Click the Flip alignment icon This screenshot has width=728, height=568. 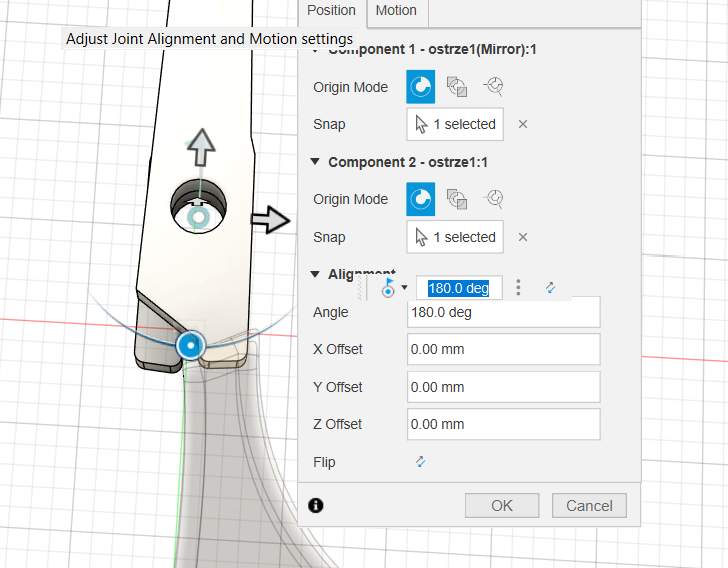click(x=420, y=462)
